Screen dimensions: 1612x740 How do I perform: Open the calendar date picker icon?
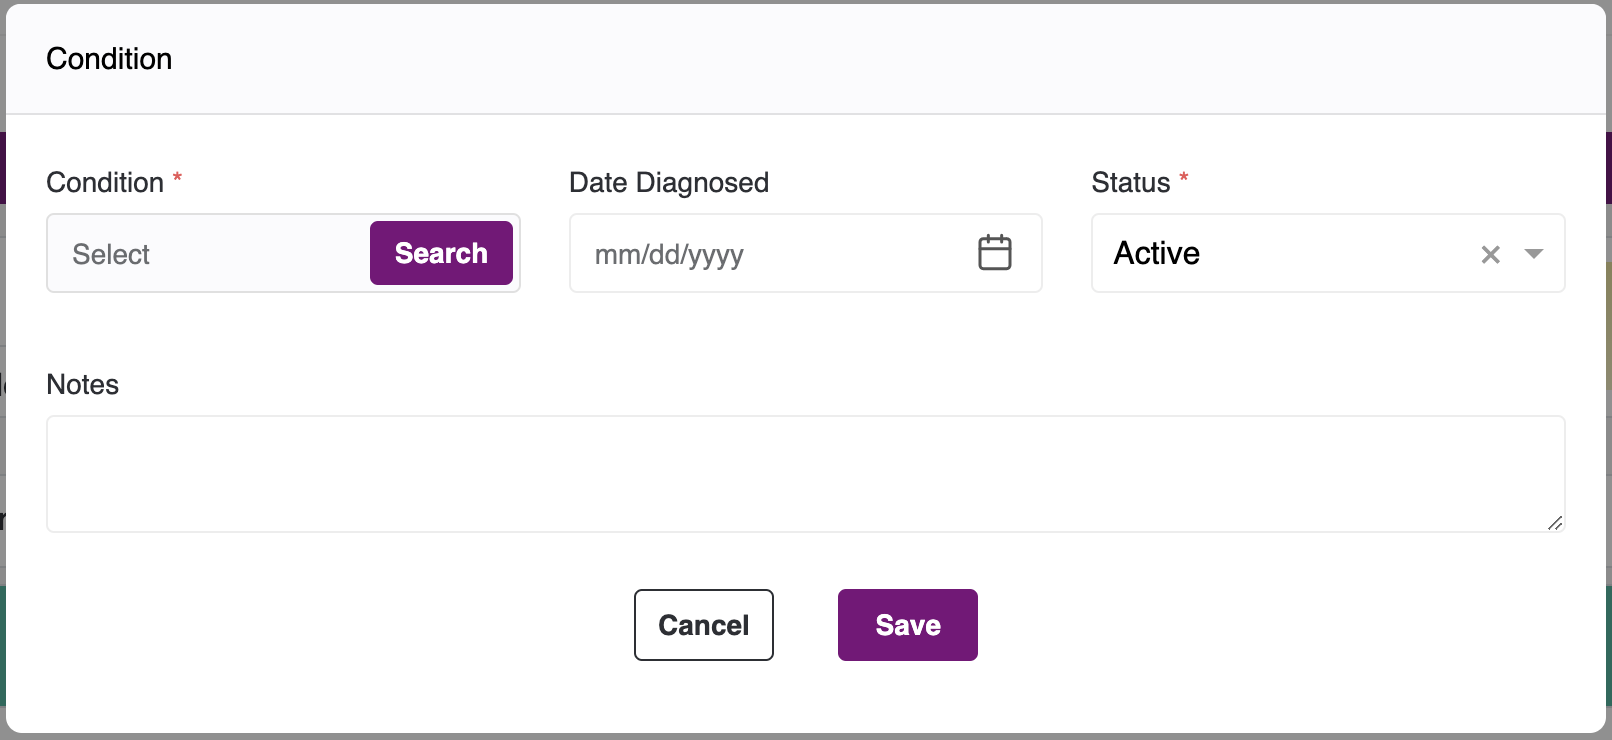[994, 253]
